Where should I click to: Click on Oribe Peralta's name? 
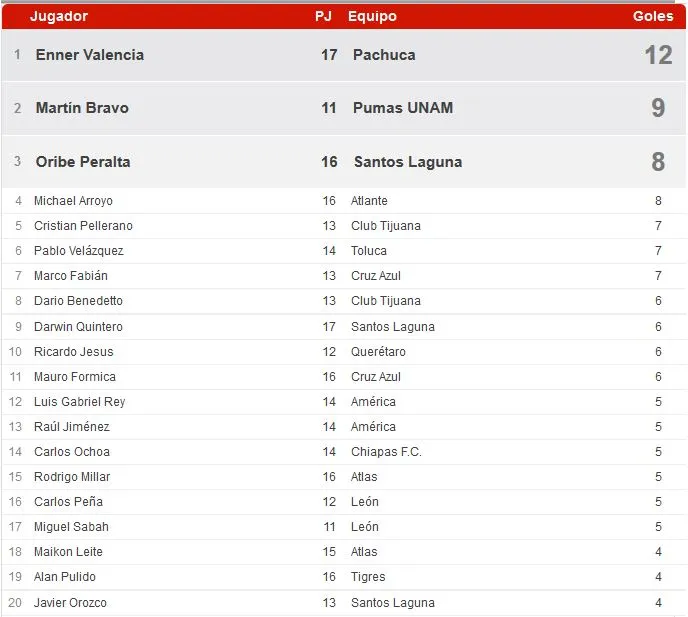[x=83, y=162]
